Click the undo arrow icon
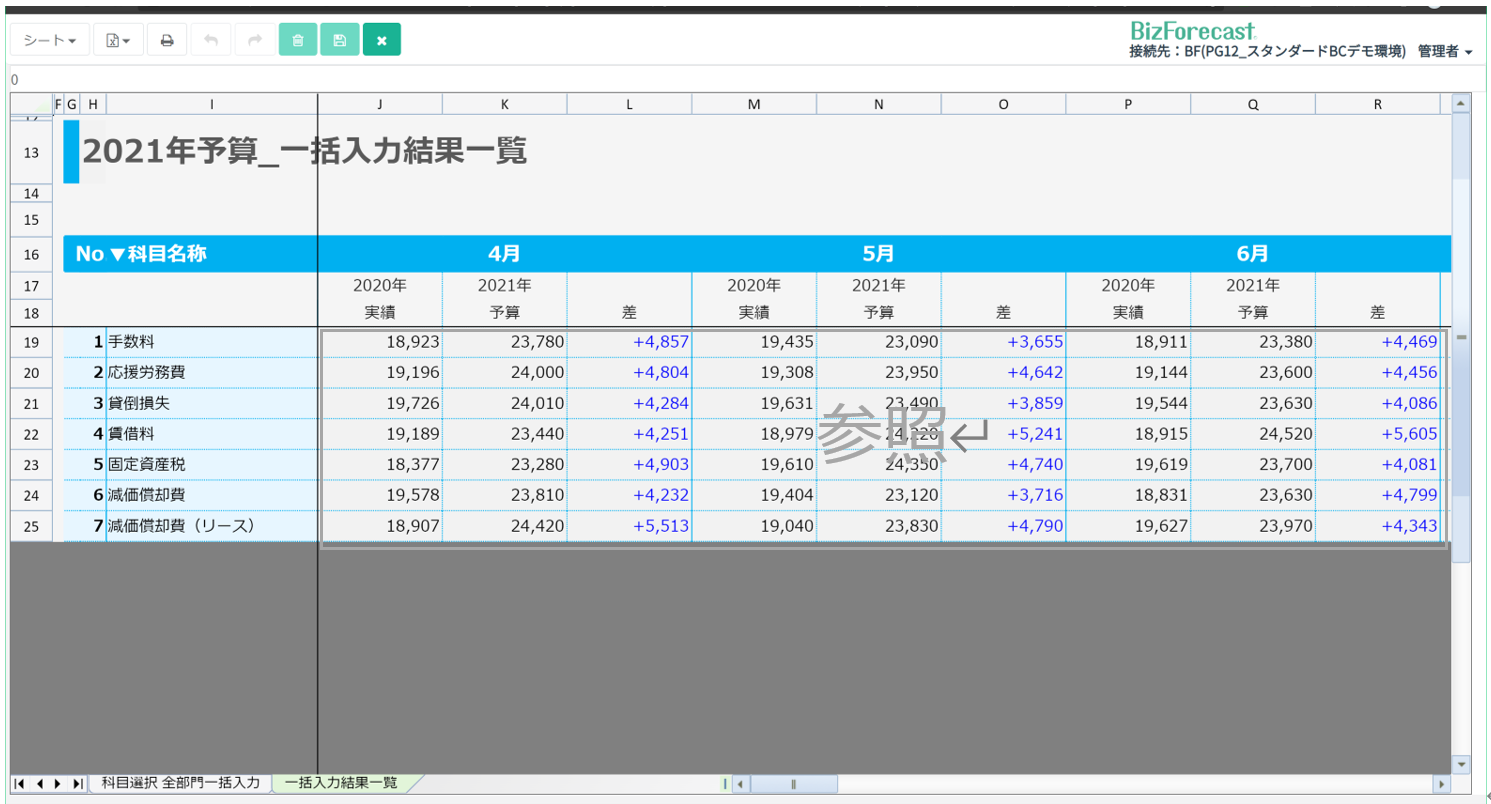1491x804 pixels. point(210,40)
